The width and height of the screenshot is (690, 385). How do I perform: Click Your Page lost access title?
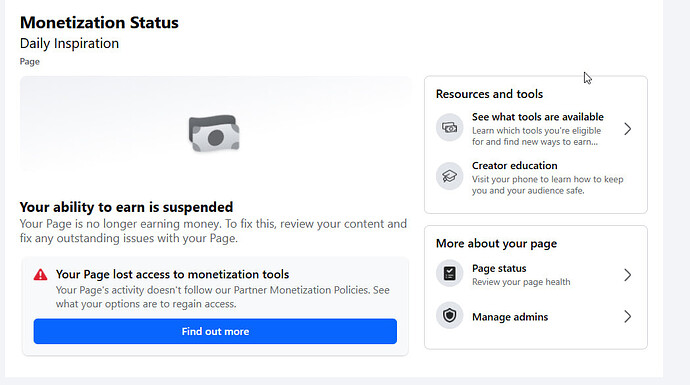coord(172,274)
